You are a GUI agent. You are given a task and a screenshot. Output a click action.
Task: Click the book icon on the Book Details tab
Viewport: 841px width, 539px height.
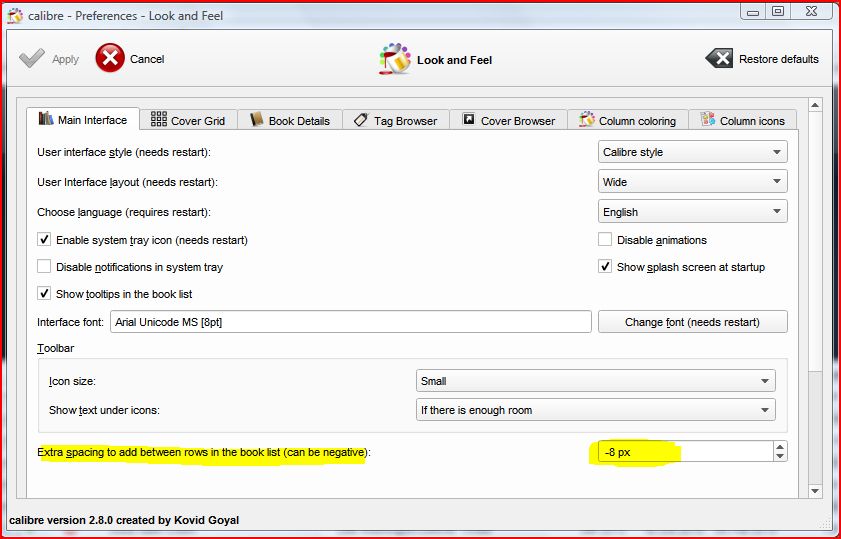pos(256,120)
